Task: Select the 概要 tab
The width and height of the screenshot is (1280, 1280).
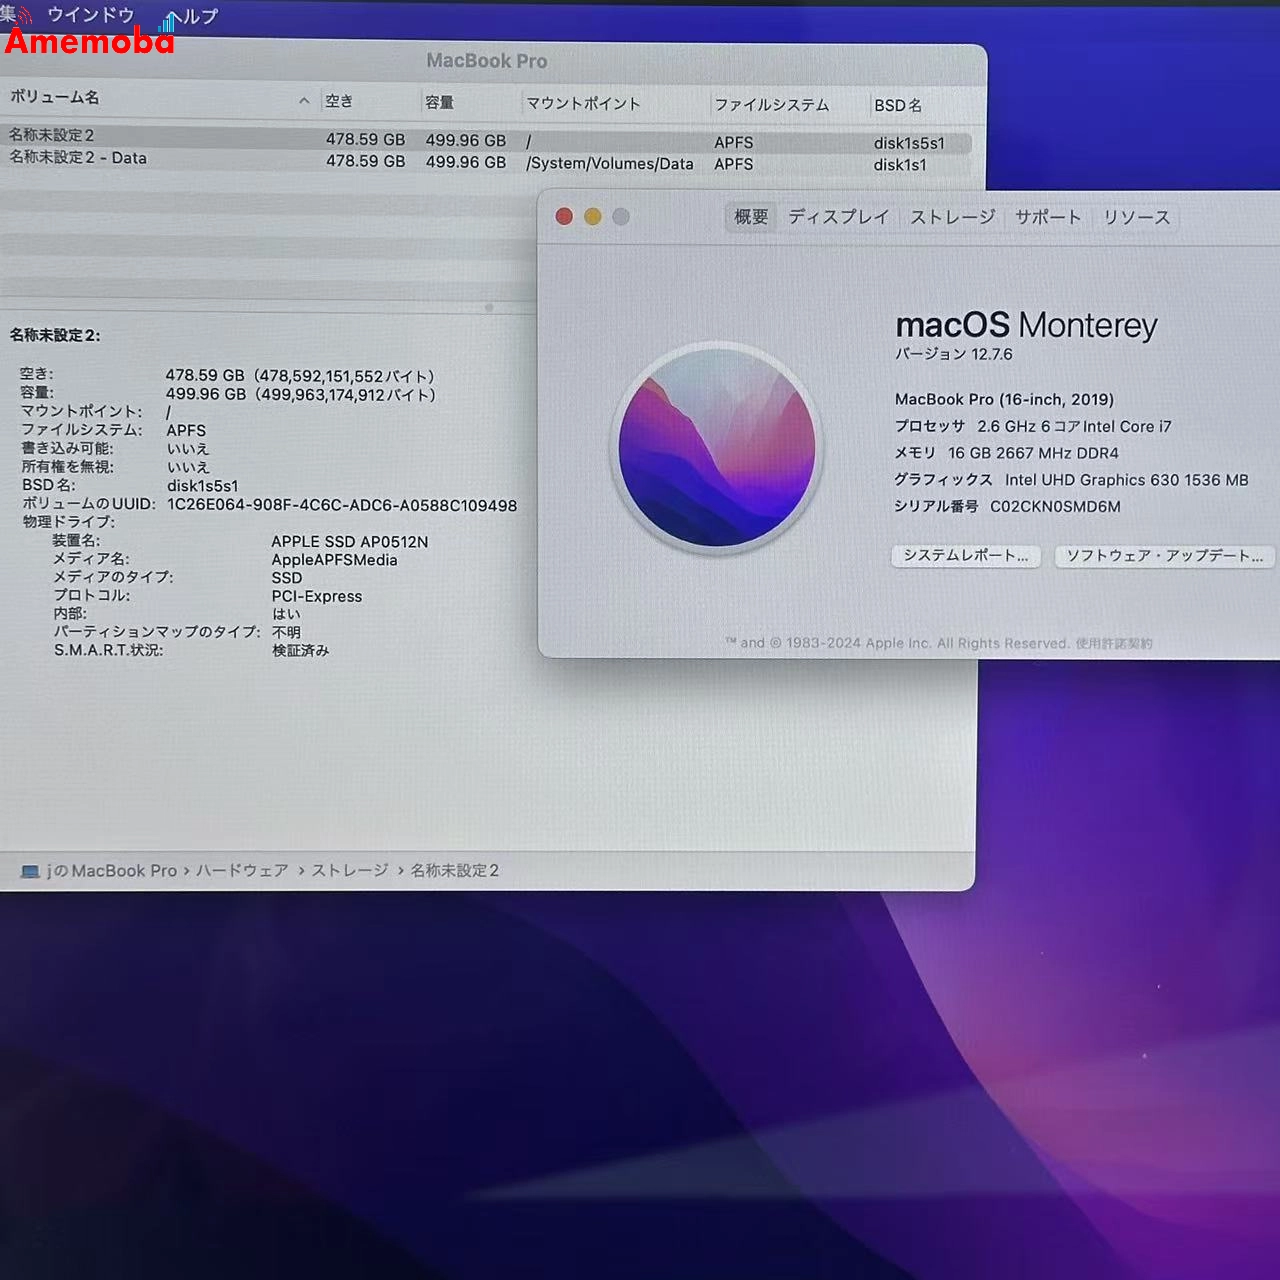Action: [x=749, y=217]
